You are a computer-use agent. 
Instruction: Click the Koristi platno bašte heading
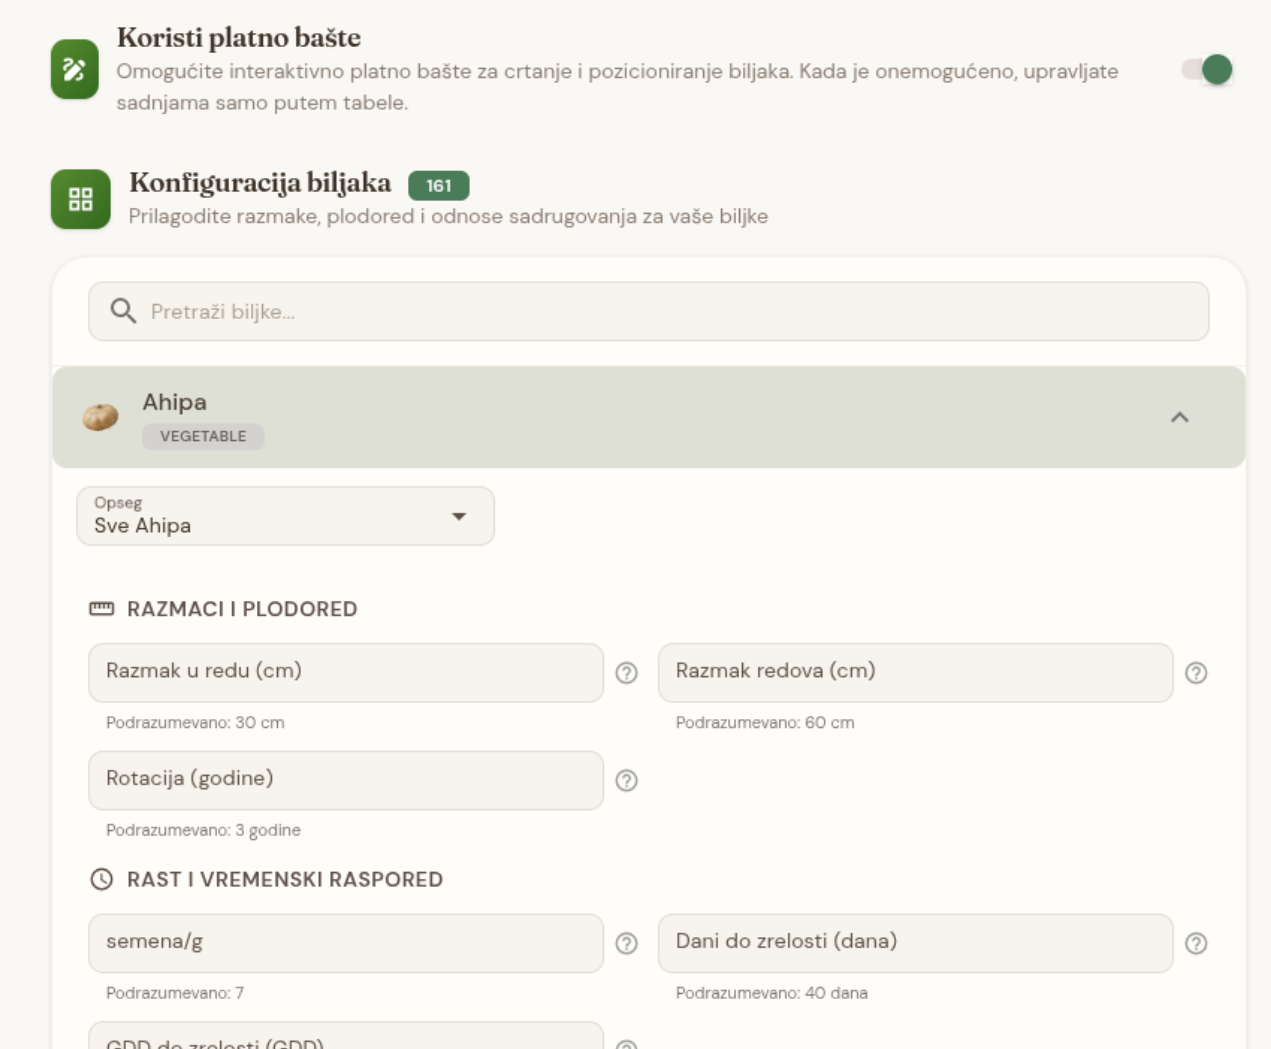tap(239, 38)
